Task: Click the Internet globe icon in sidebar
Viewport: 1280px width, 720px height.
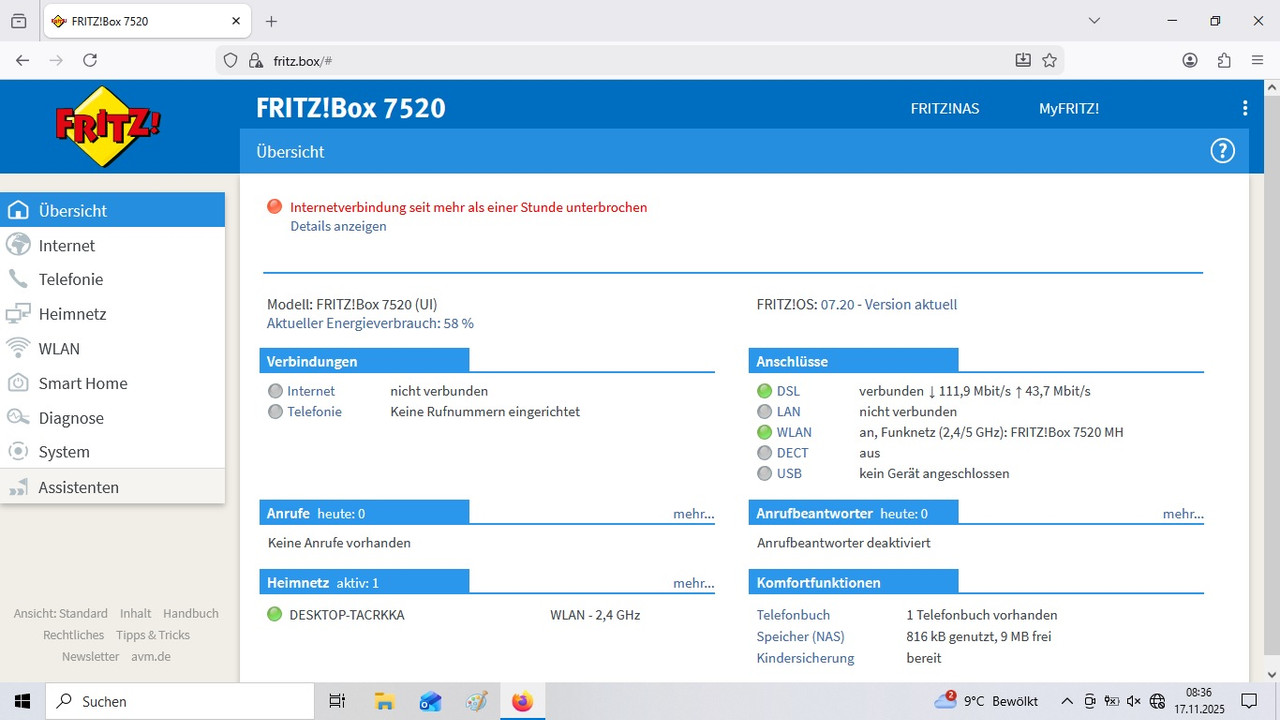Action: (17, 245)
